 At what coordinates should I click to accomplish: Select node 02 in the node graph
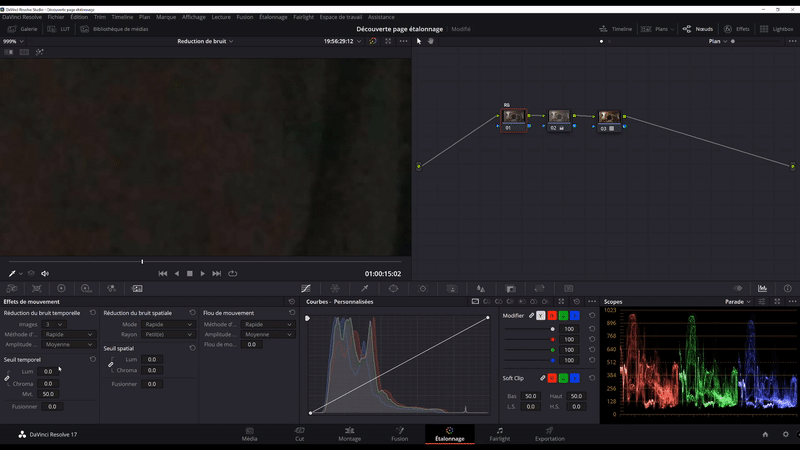coord(559,118)
